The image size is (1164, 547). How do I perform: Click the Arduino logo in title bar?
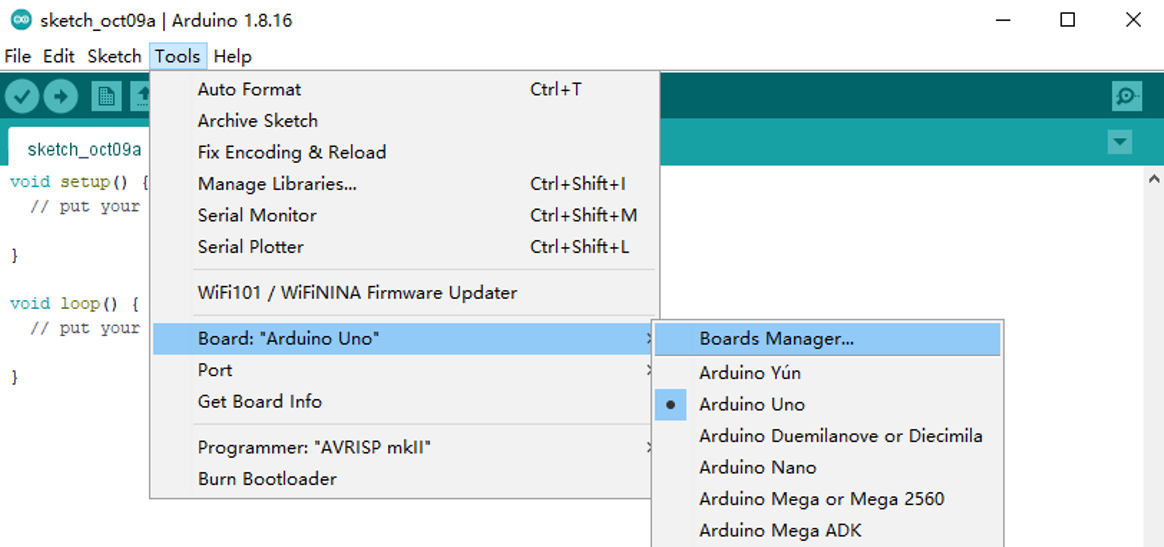coord(22,20)
